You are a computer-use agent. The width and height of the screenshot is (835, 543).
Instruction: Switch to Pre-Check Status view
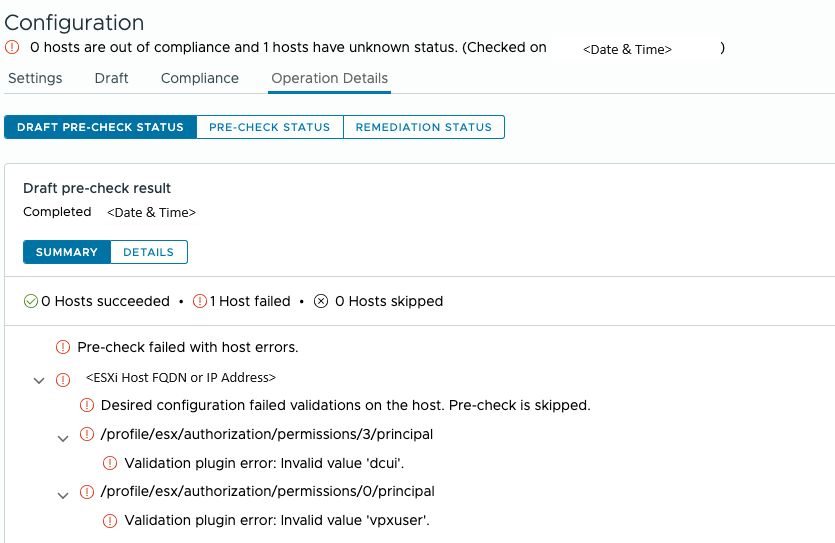269,127
